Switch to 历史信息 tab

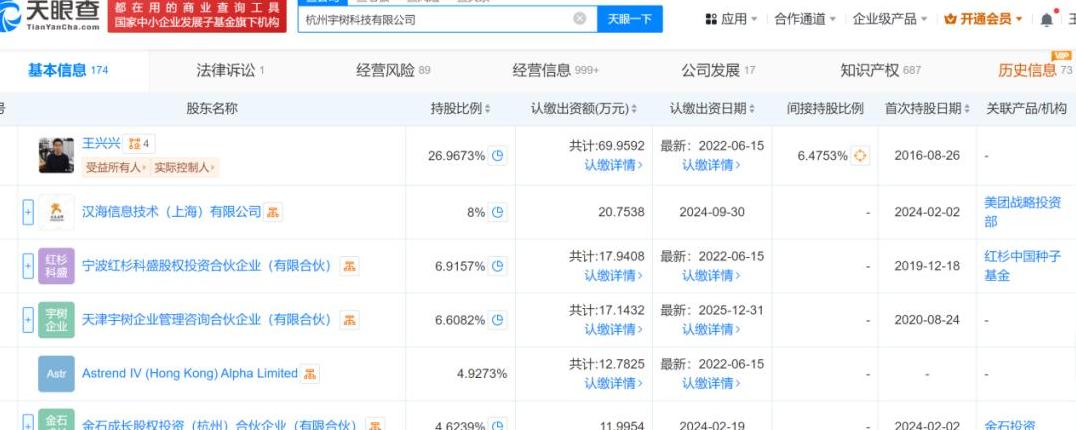(1034, 70)
